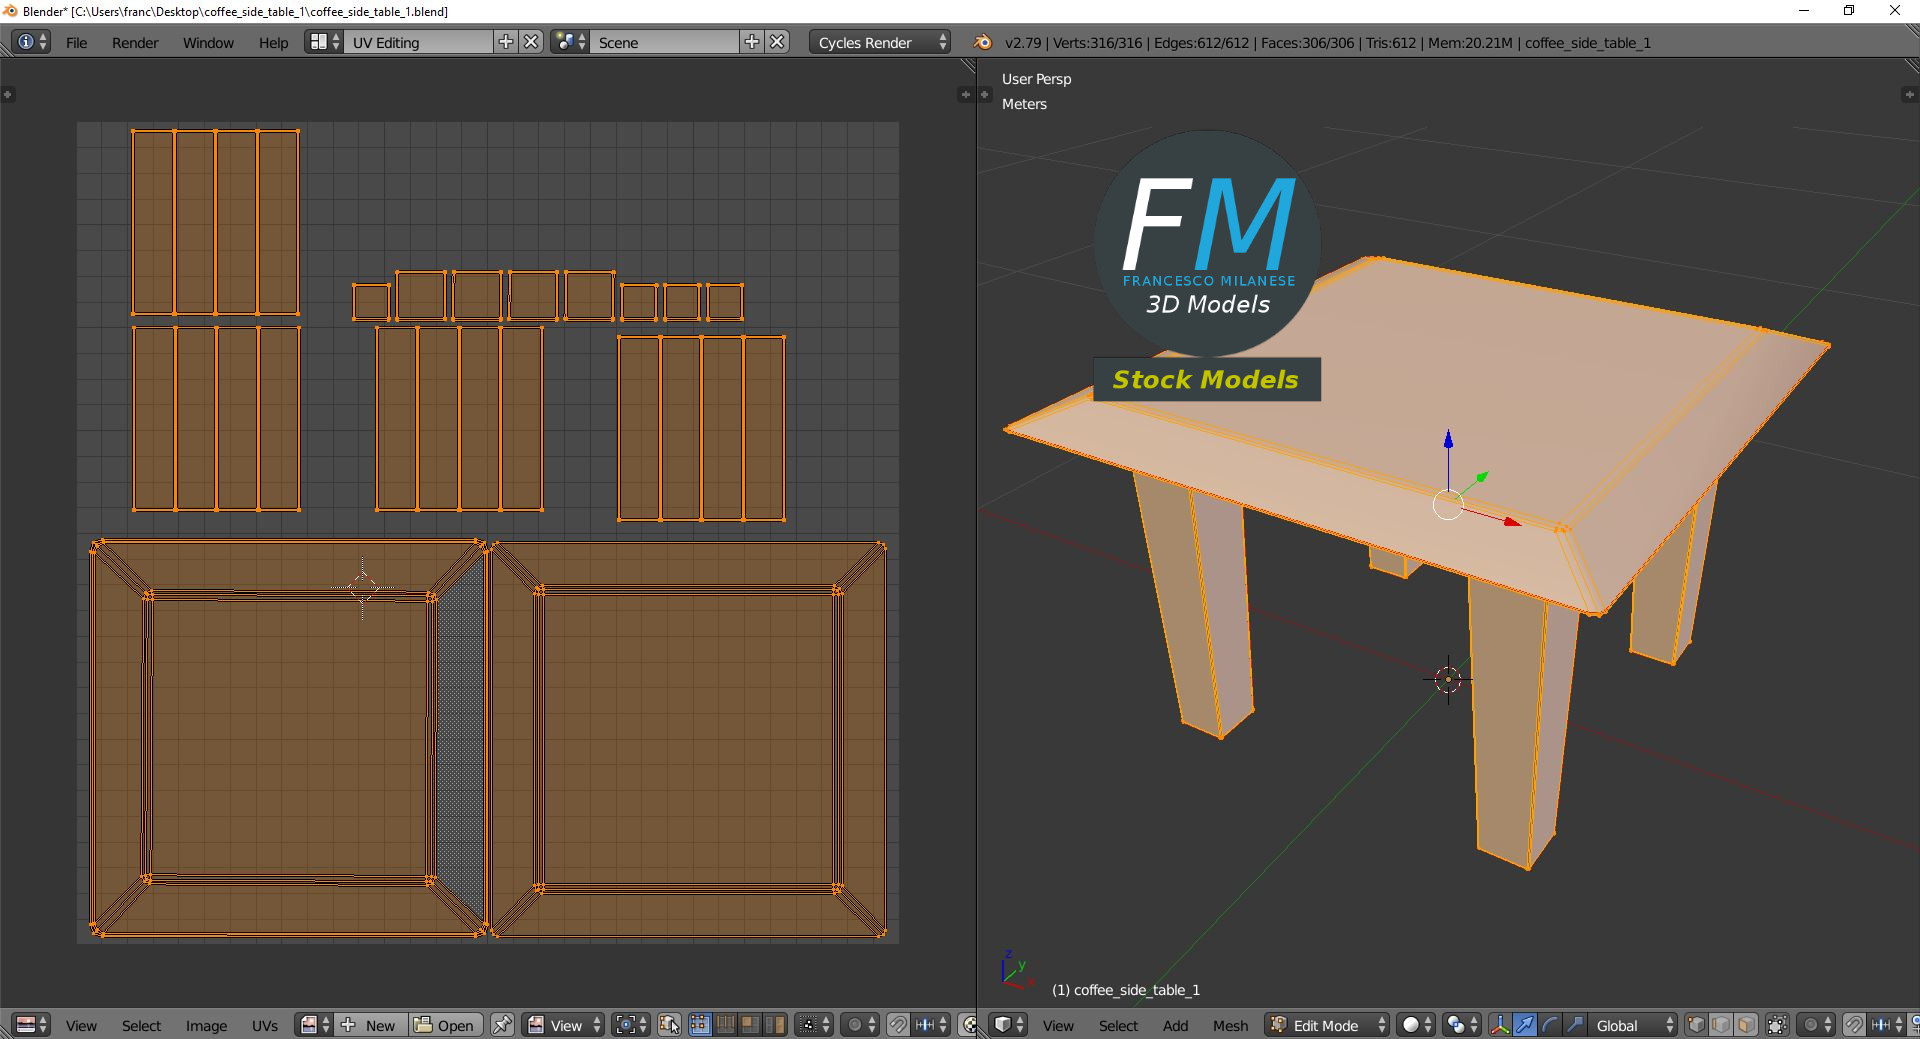Viewport: 1920px width, 1039px height.
Task: Enable UV vertex selection mode
Action: (x=700, y=1025)
